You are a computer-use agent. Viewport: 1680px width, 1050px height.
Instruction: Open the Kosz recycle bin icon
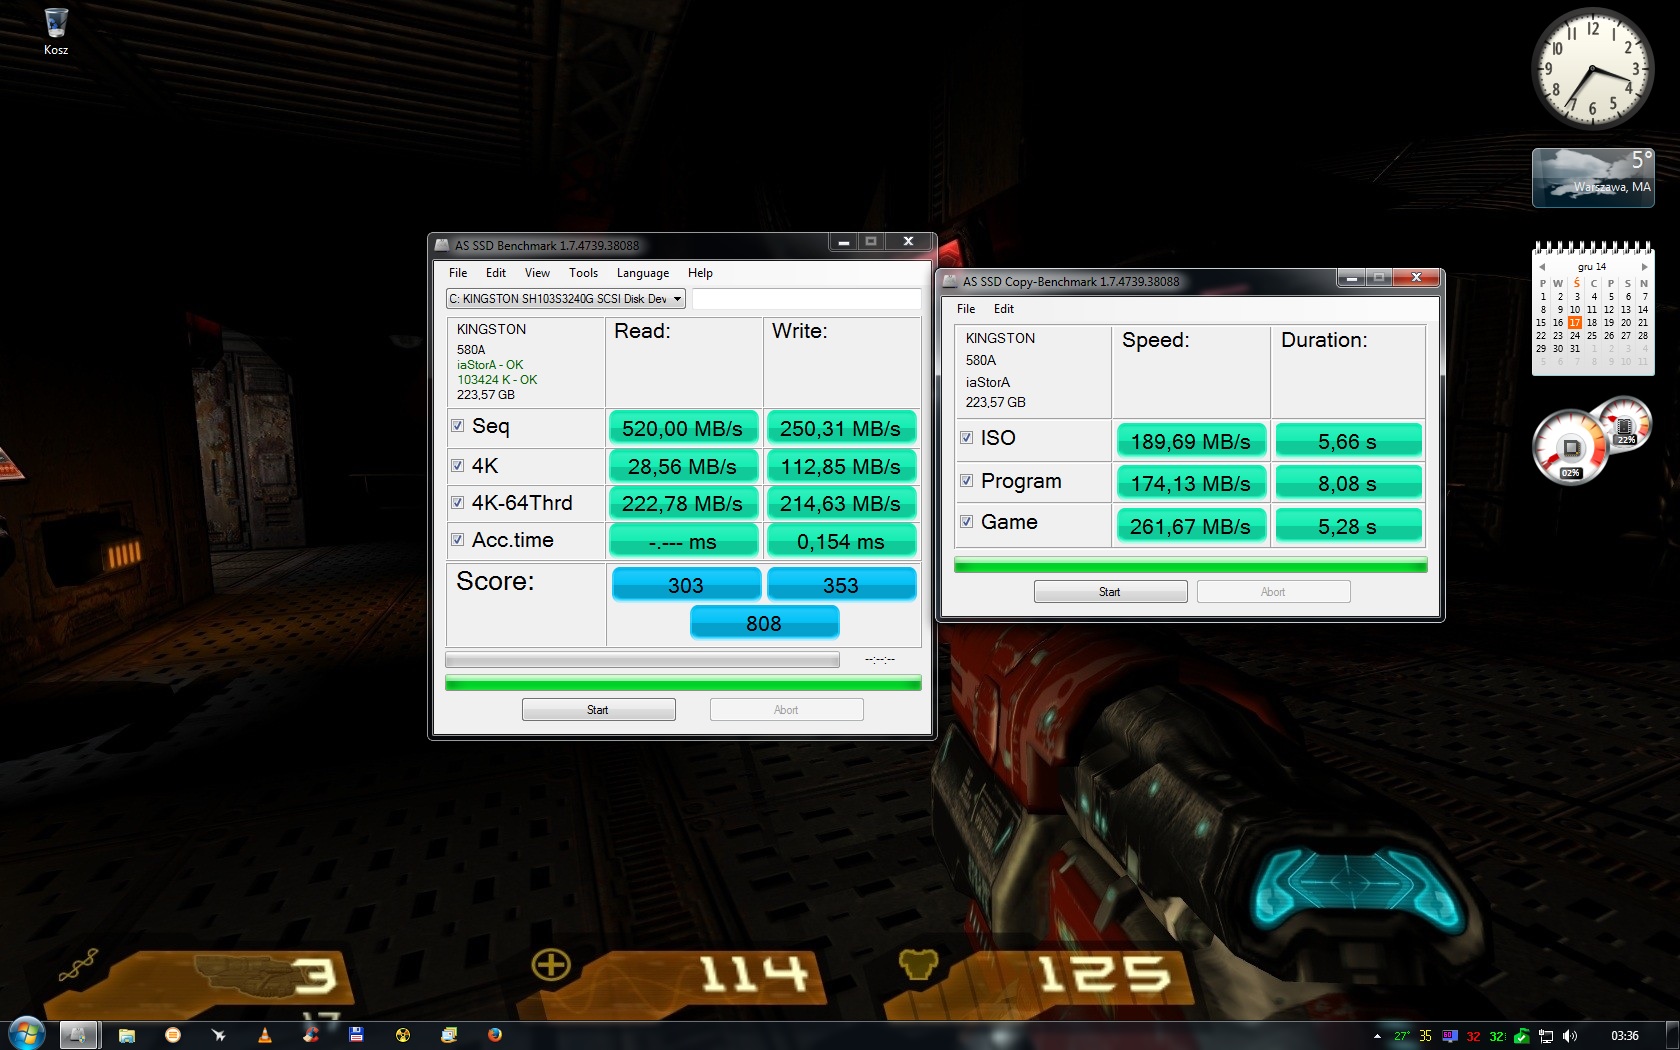point(56,31)
